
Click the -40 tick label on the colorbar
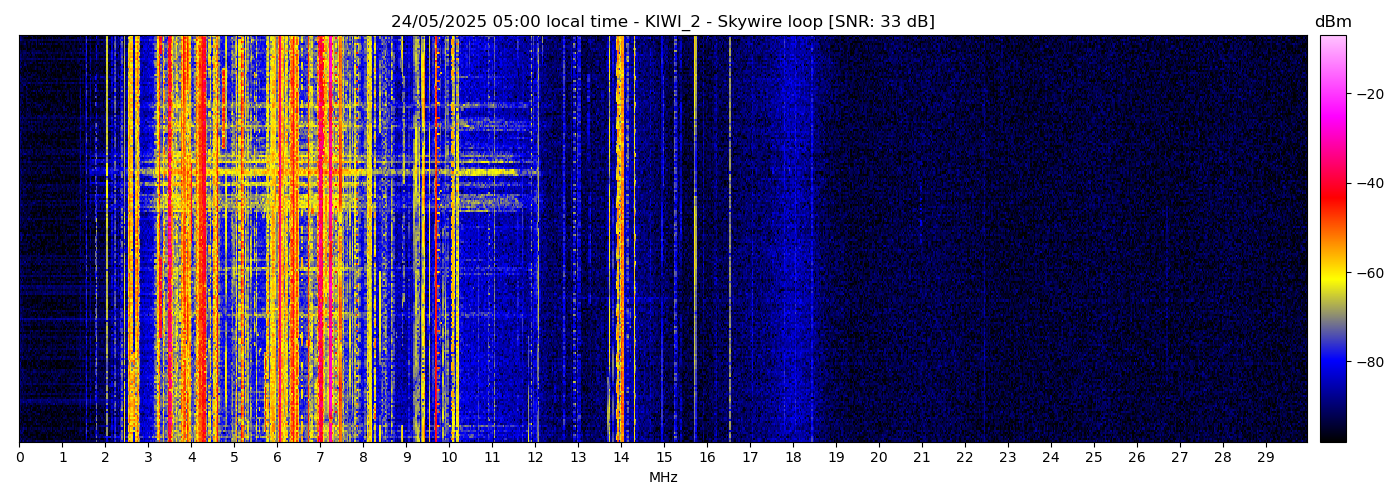pos(1369,183)
